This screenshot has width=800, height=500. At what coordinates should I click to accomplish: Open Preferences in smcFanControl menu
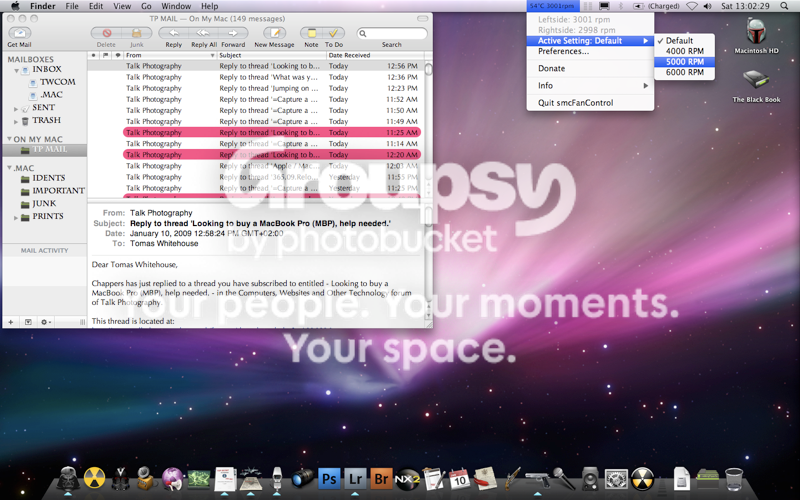point(590,51)
